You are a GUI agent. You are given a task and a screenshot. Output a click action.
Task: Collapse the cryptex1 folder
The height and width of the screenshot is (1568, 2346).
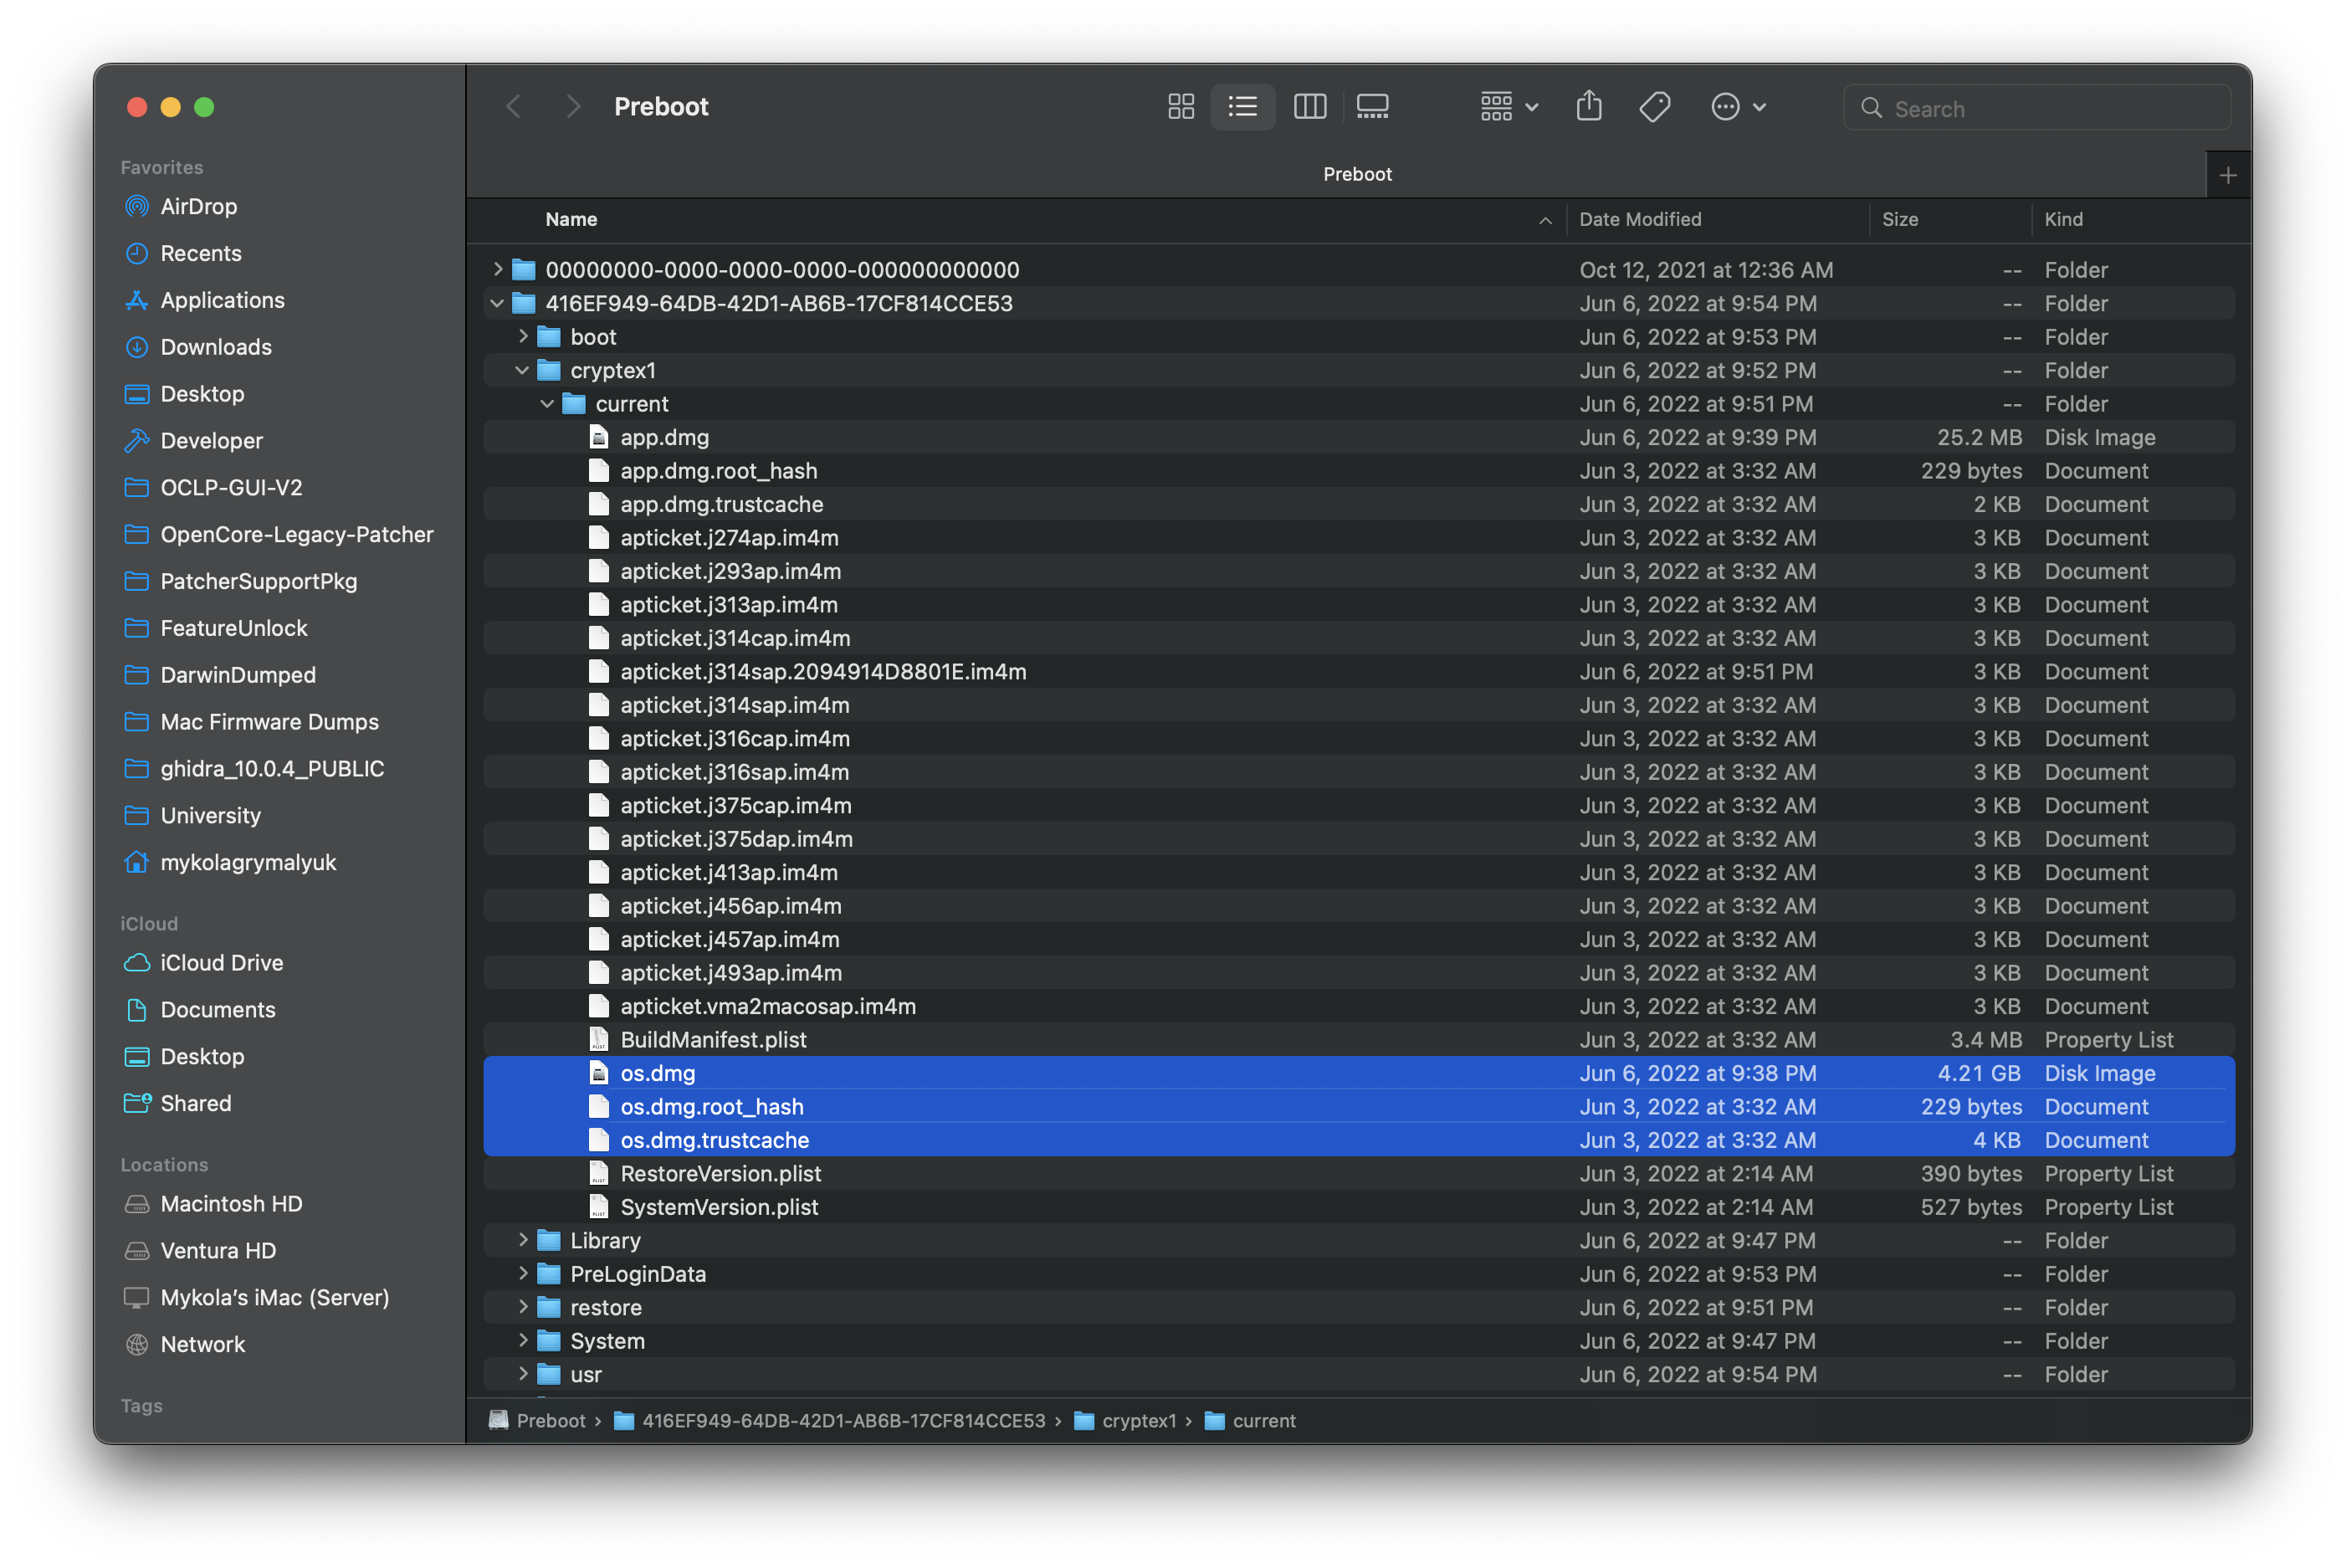522,370
